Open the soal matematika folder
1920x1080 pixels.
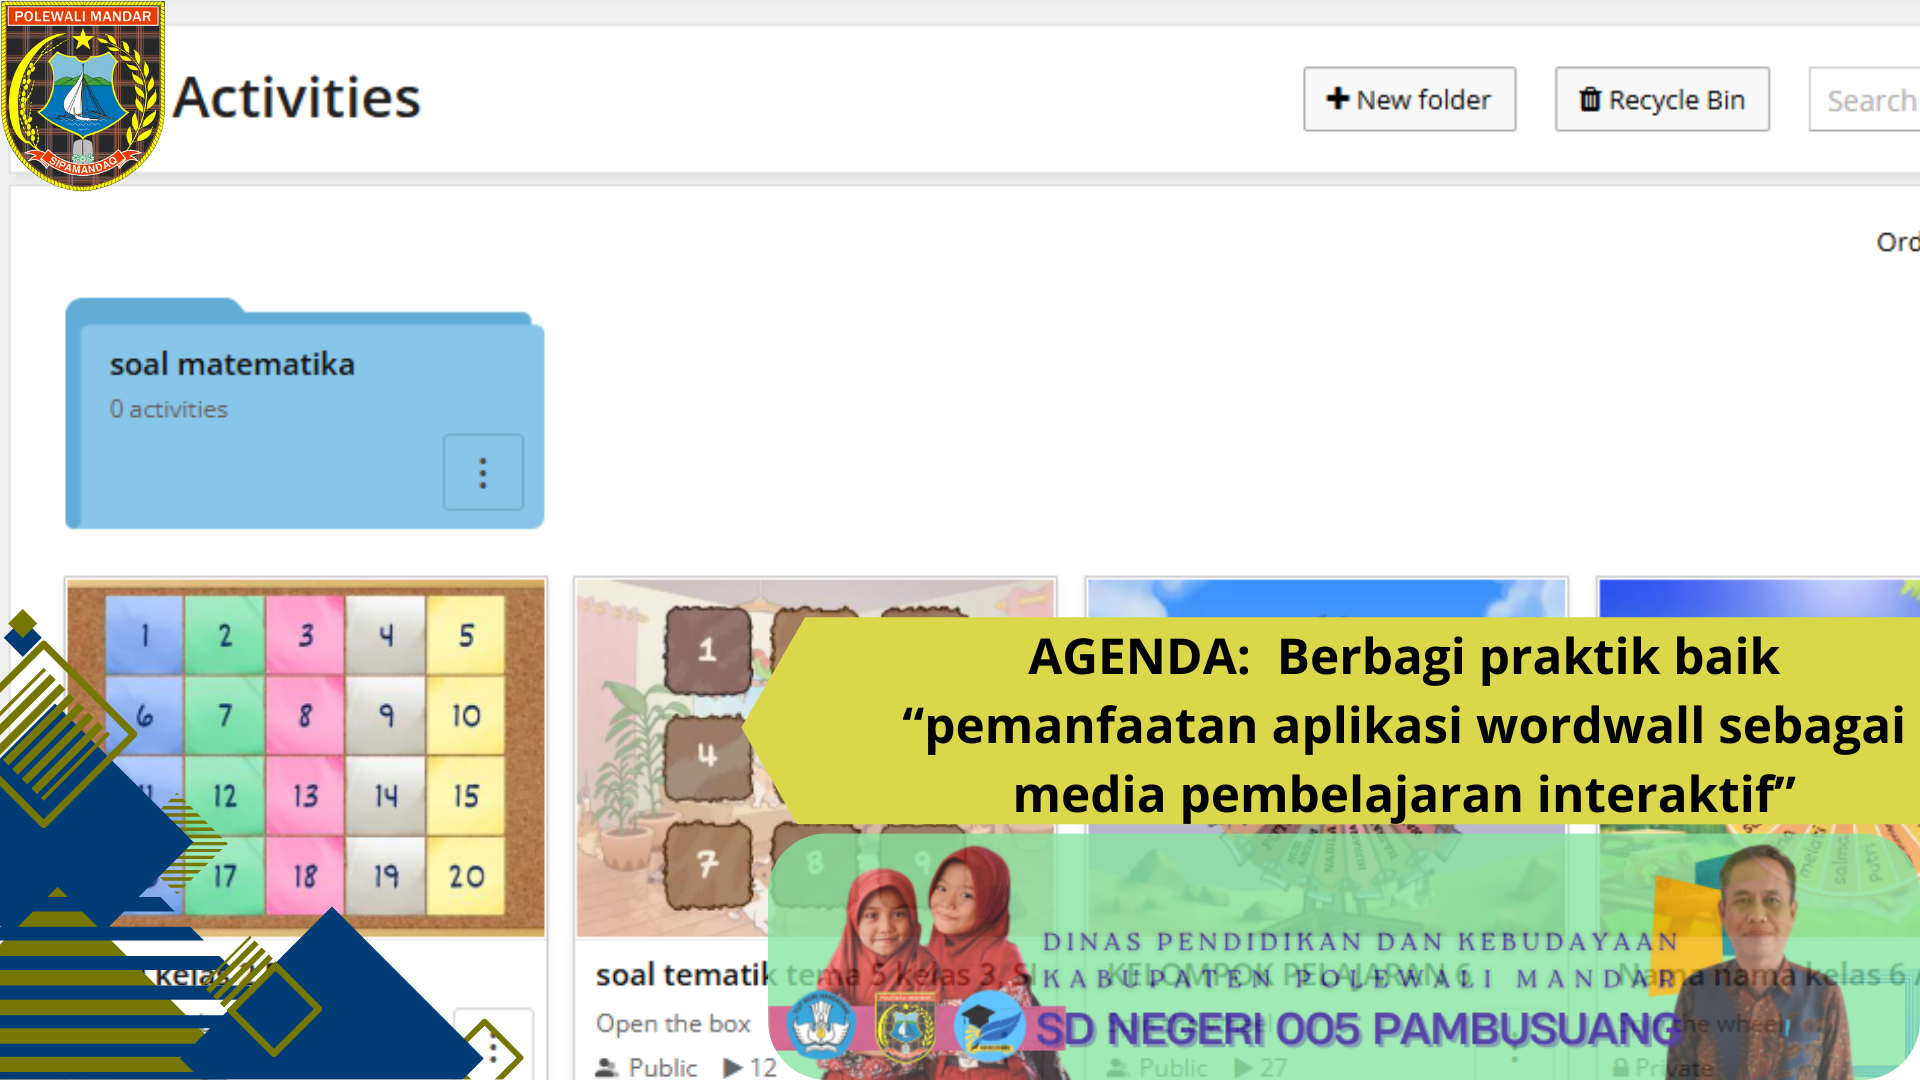click(x=305, y=414)
